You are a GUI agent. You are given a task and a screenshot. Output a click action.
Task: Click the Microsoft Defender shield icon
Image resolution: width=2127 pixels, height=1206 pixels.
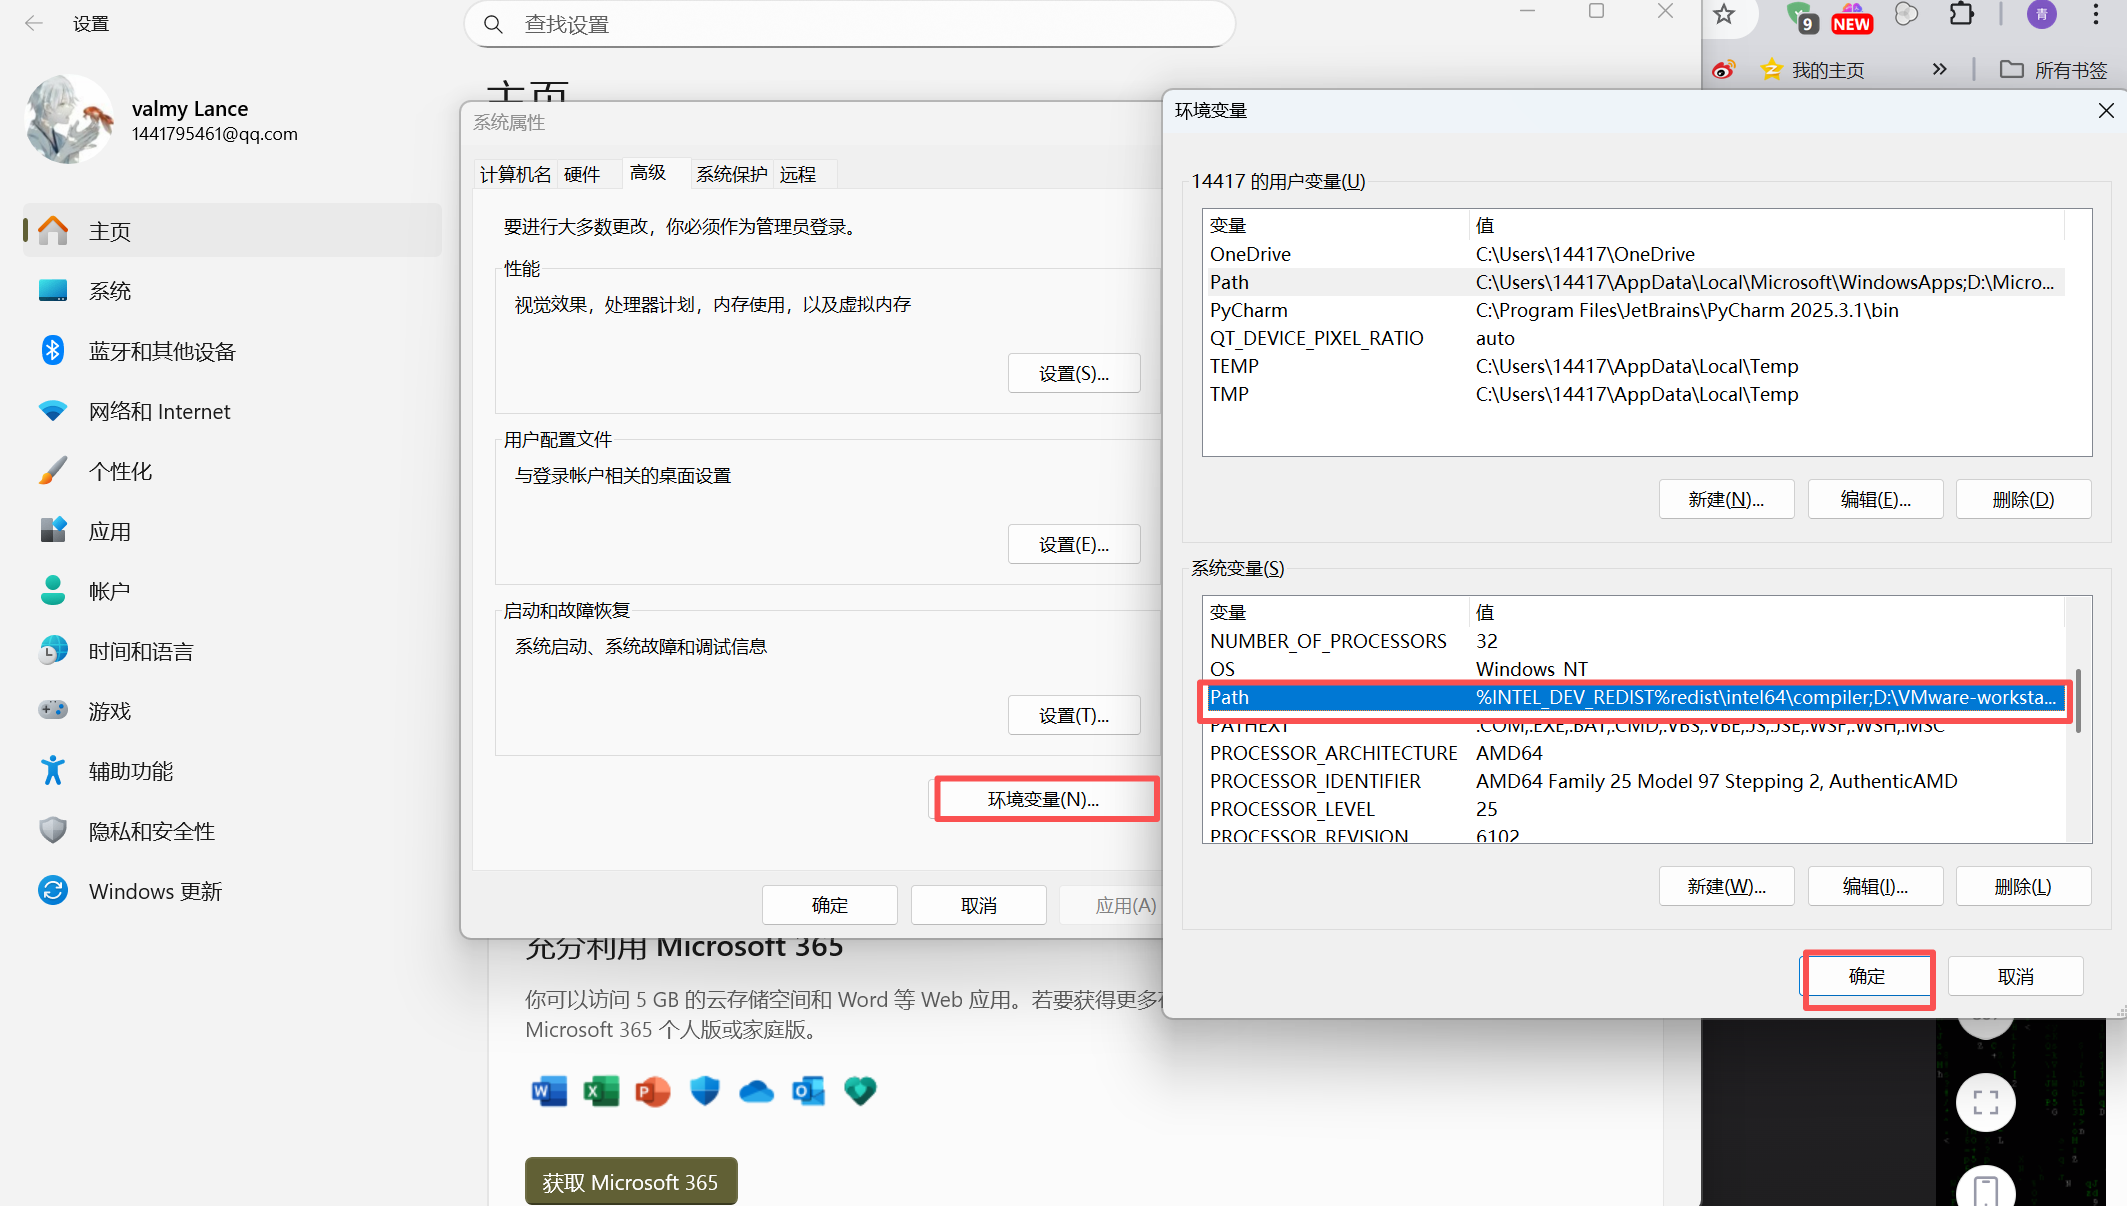(x=704, y=1091)
